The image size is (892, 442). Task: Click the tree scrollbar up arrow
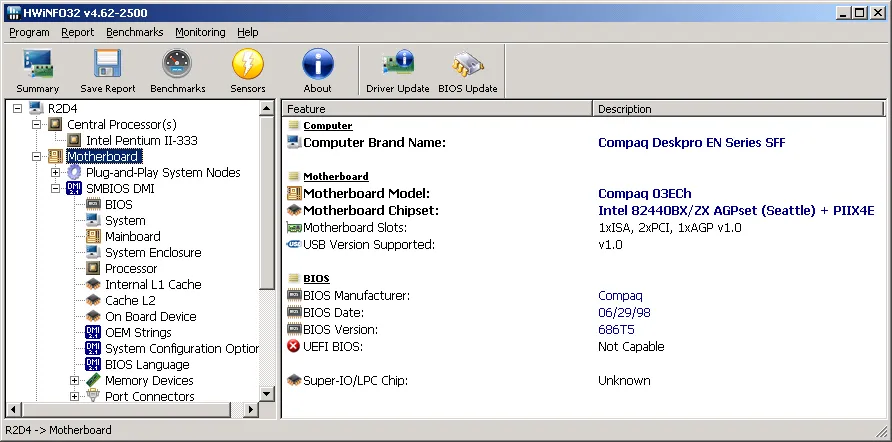pyautogui.click(x=267, y=108)
